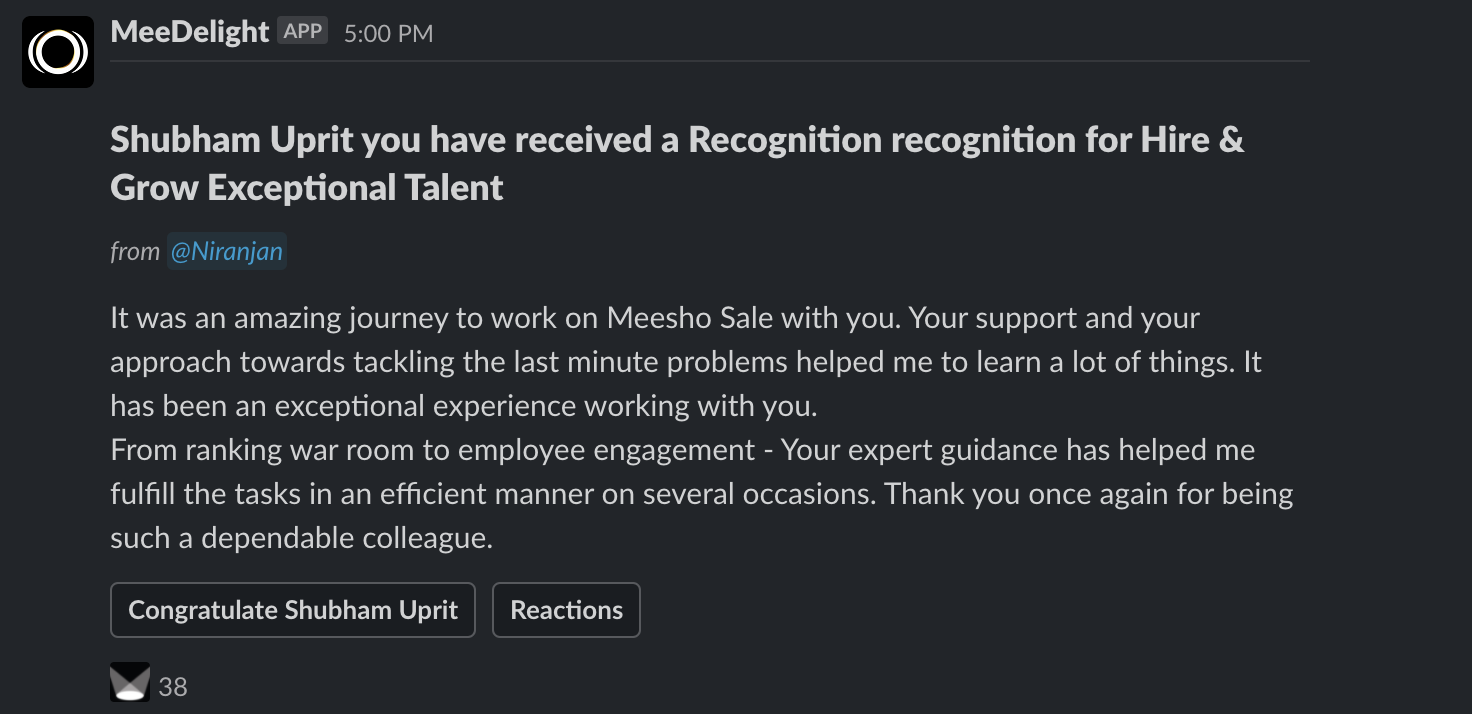Open the 5:00 PM message timestamp
Viewport: 1472px width, 714px height.
(389, 34)
